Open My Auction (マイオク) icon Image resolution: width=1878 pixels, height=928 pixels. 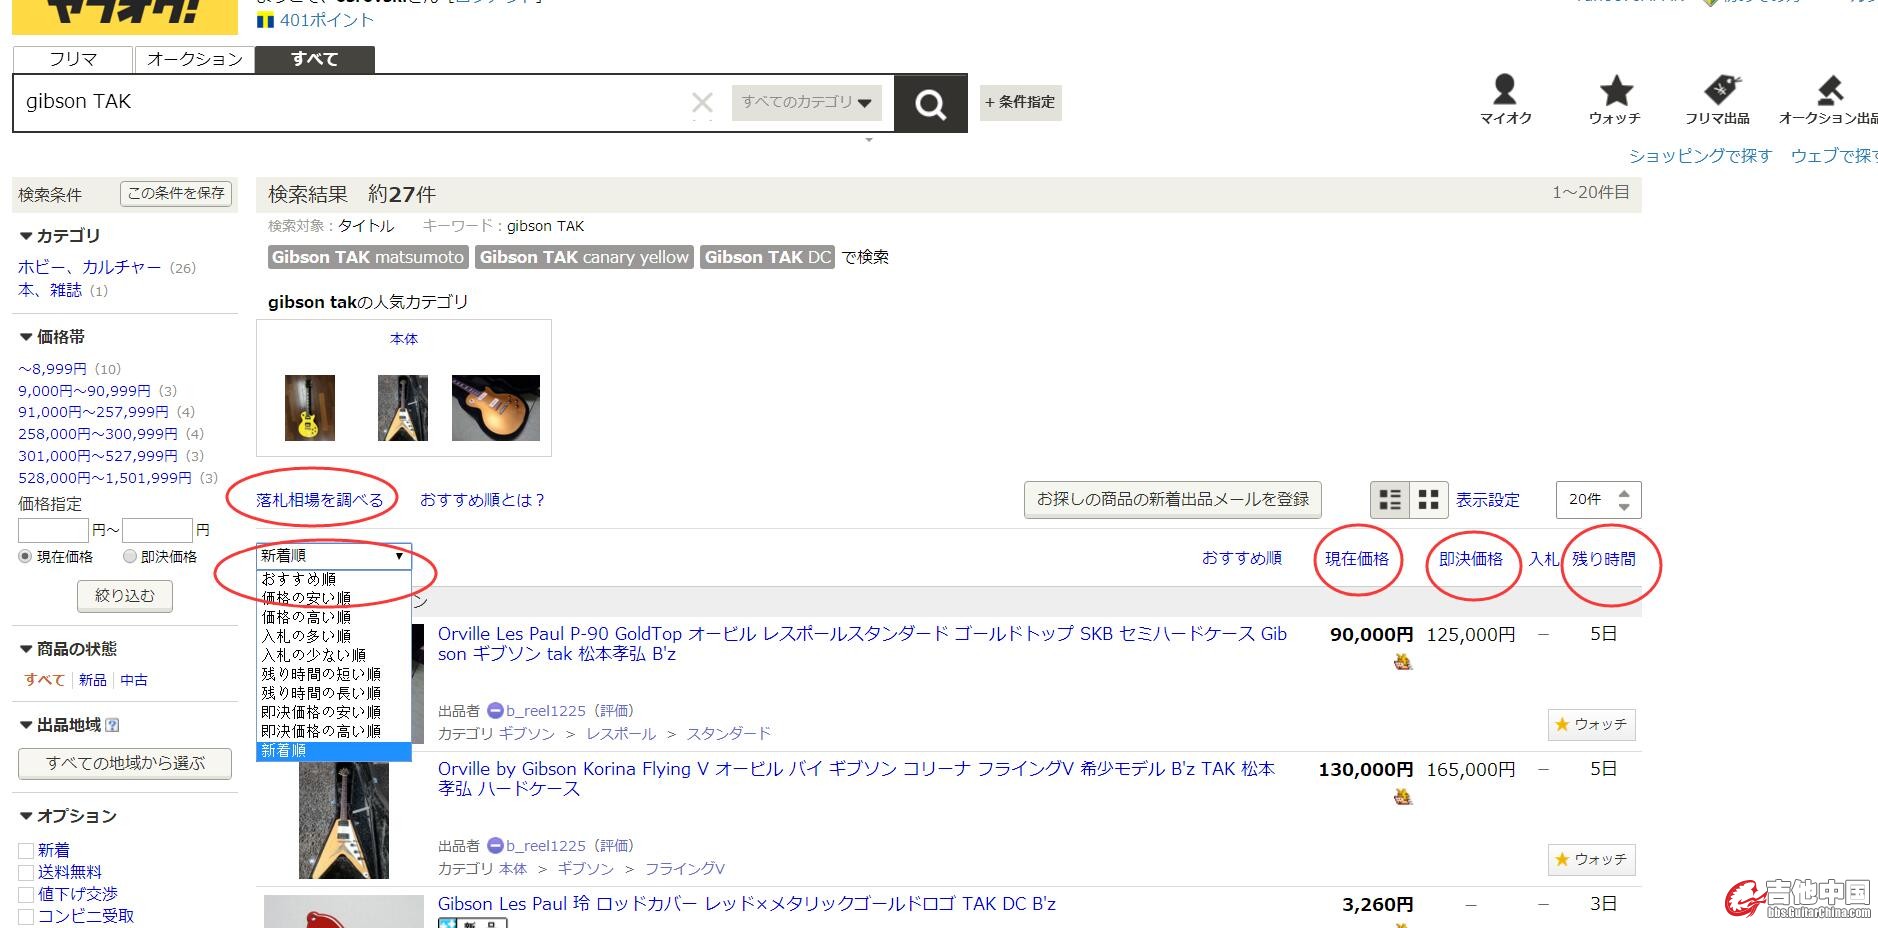pyautogui.click(x=1505, y=91)
